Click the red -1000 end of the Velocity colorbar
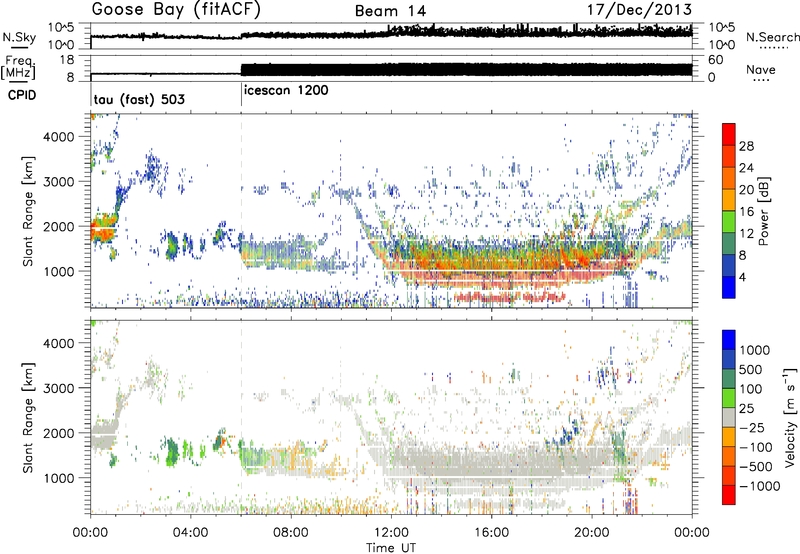Viewport: 800px width, 554px height. [729, 495]
